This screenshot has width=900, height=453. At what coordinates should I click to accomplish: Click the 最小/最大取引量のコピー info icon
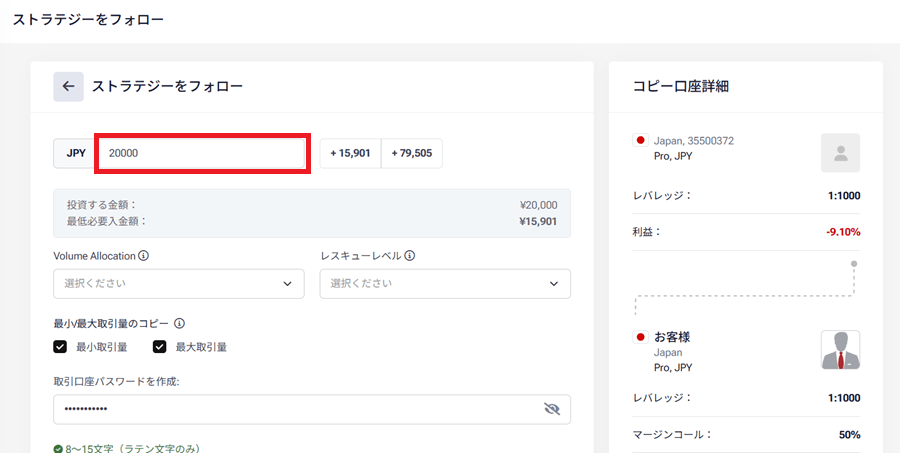pyautogui.click(x=179, y=323)
